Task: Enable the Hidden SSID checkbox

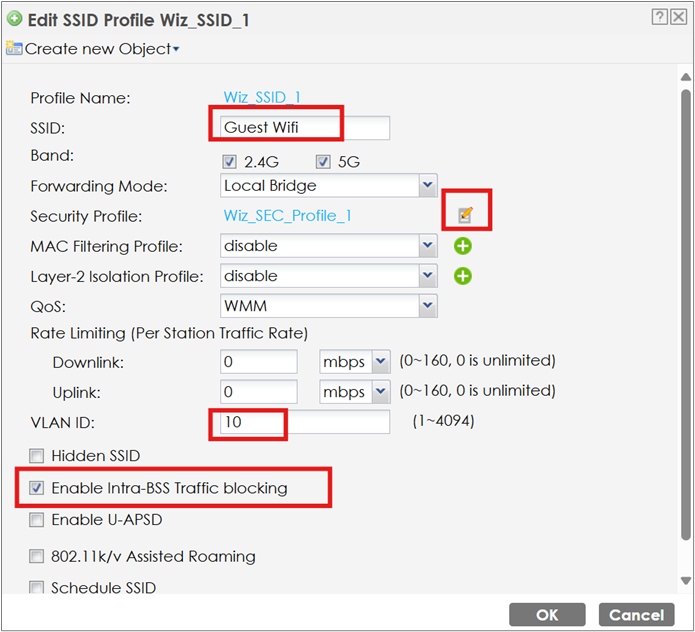Action: coord(36,456)
